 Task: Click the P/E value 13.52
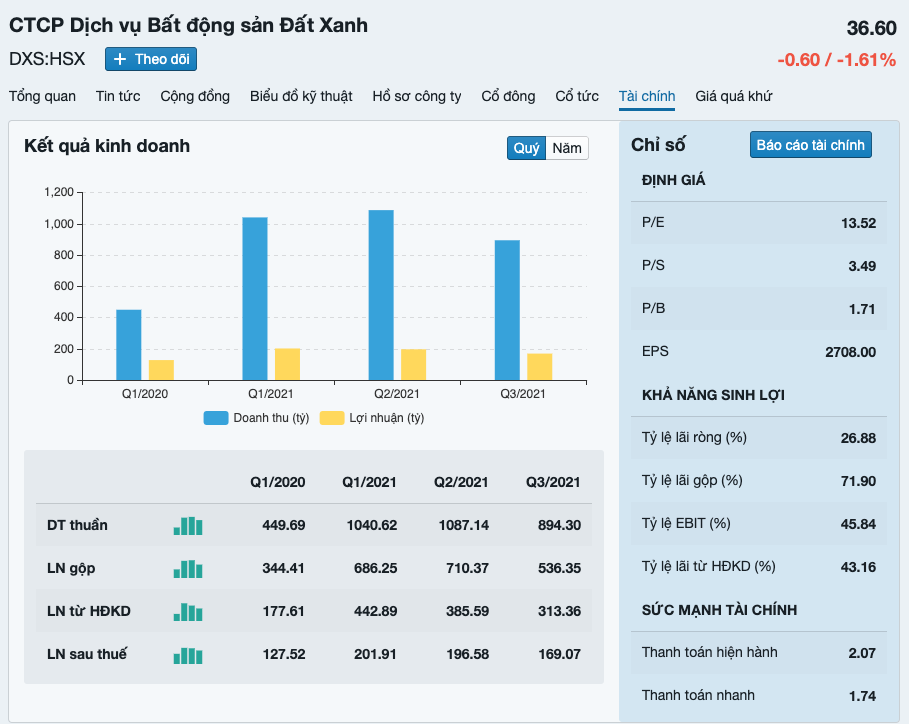click(x=859, y=223)
